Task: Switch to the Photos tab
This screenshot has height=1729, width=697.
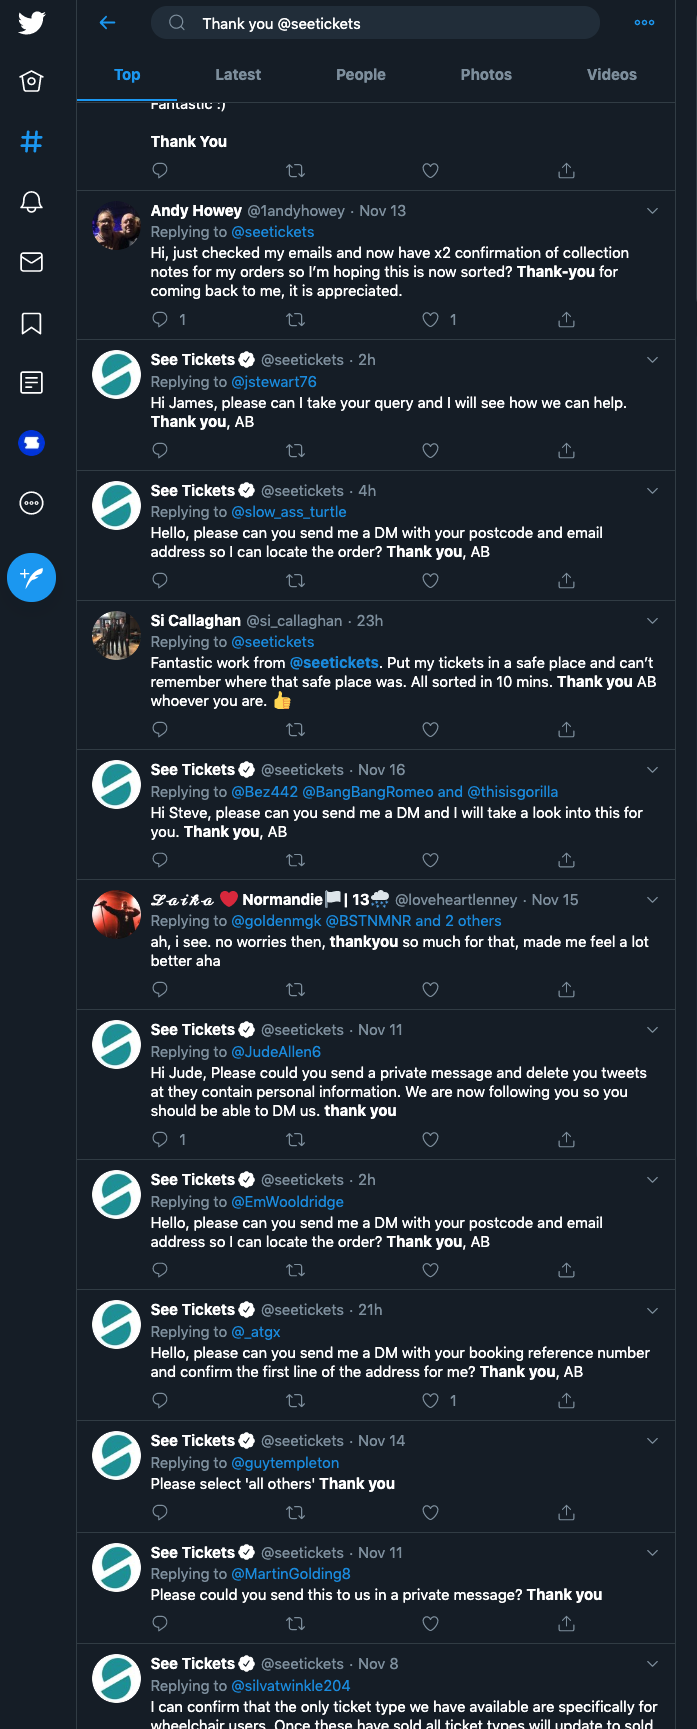Action: 486,75
